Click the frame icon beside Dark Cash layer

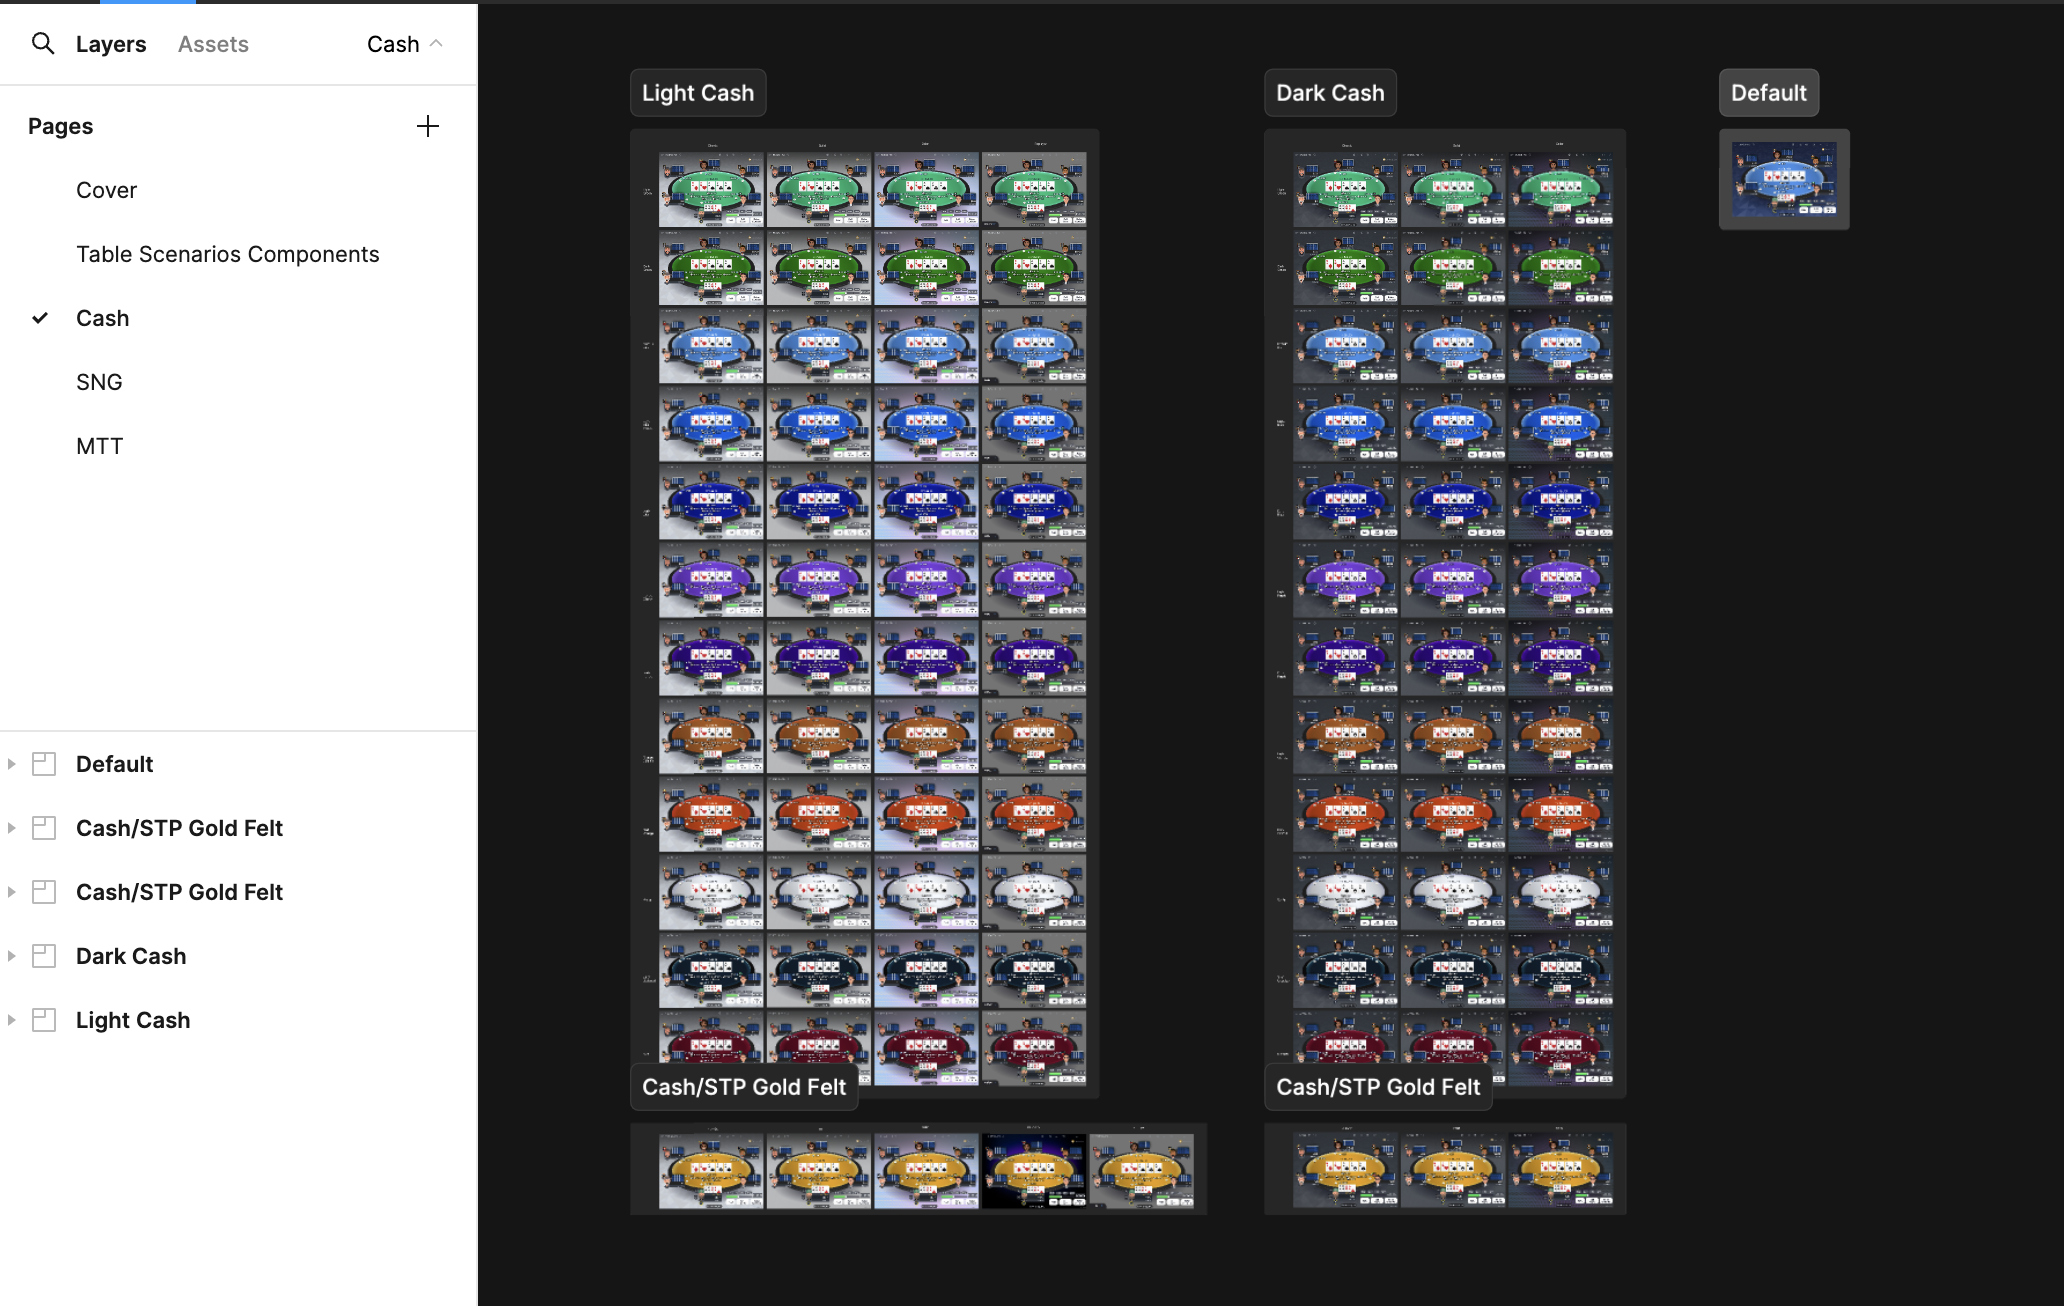coord(44,956)
